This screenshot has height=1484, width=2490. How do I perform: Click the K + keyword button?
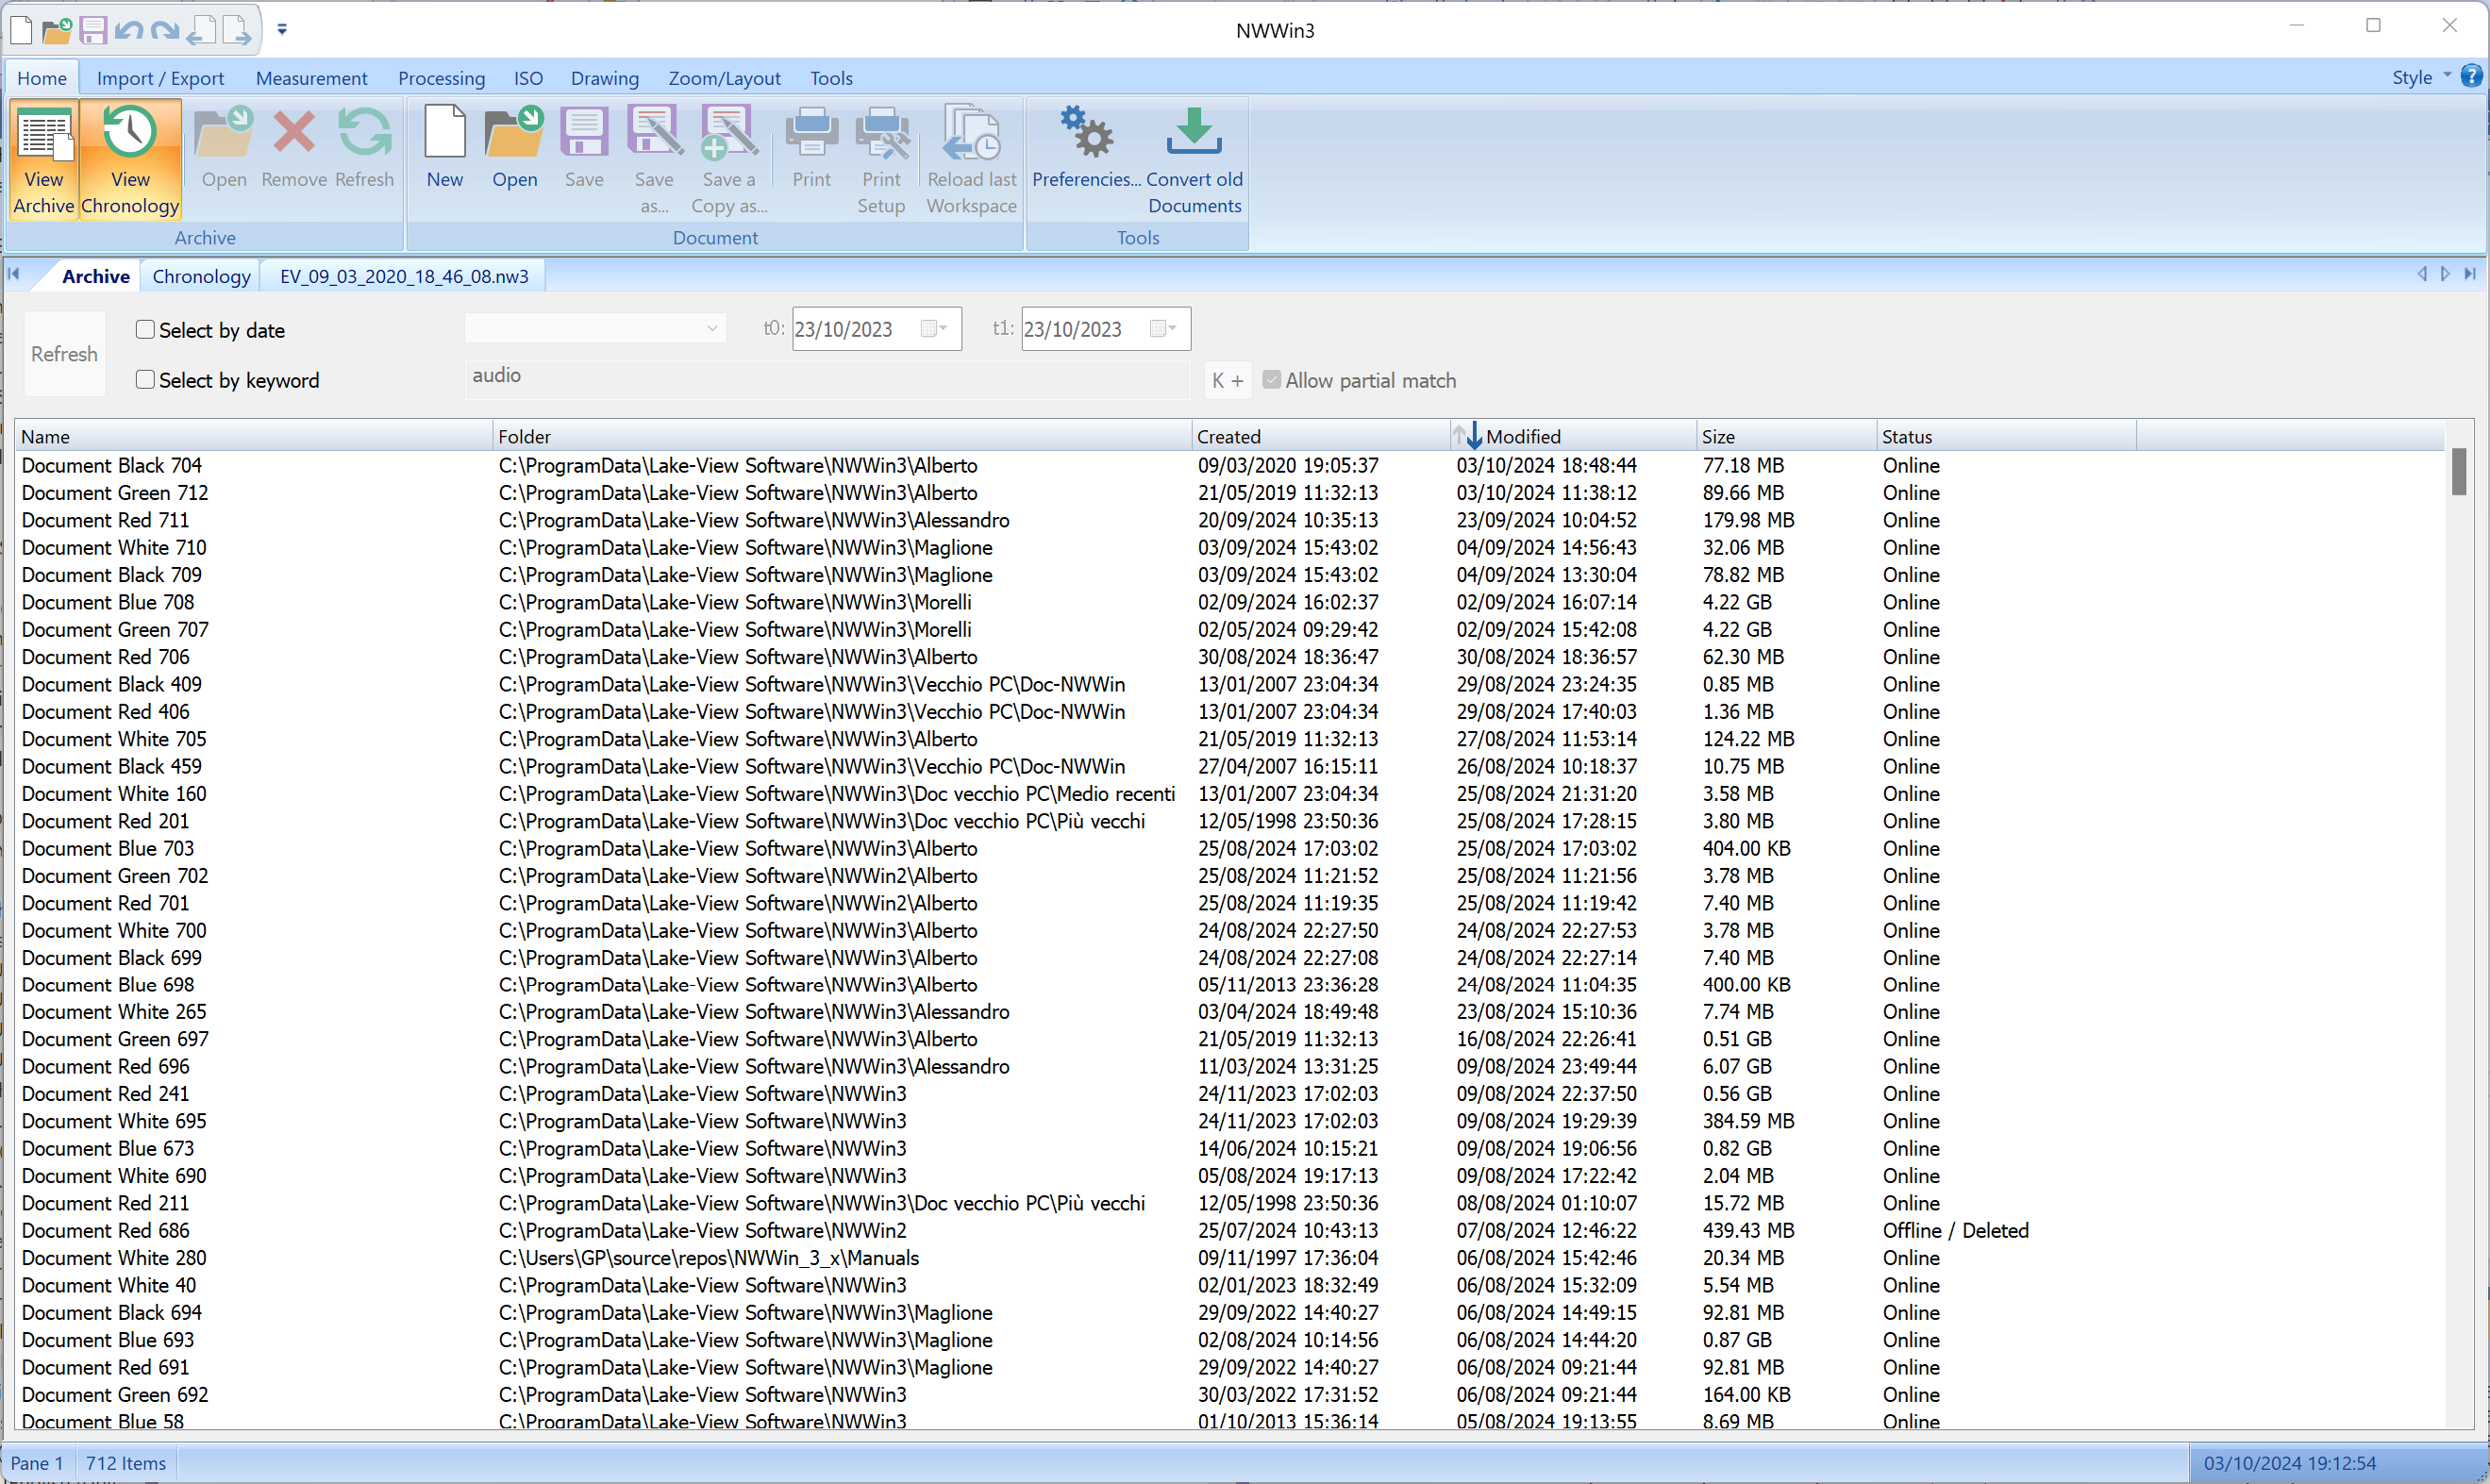point(1228,380)
